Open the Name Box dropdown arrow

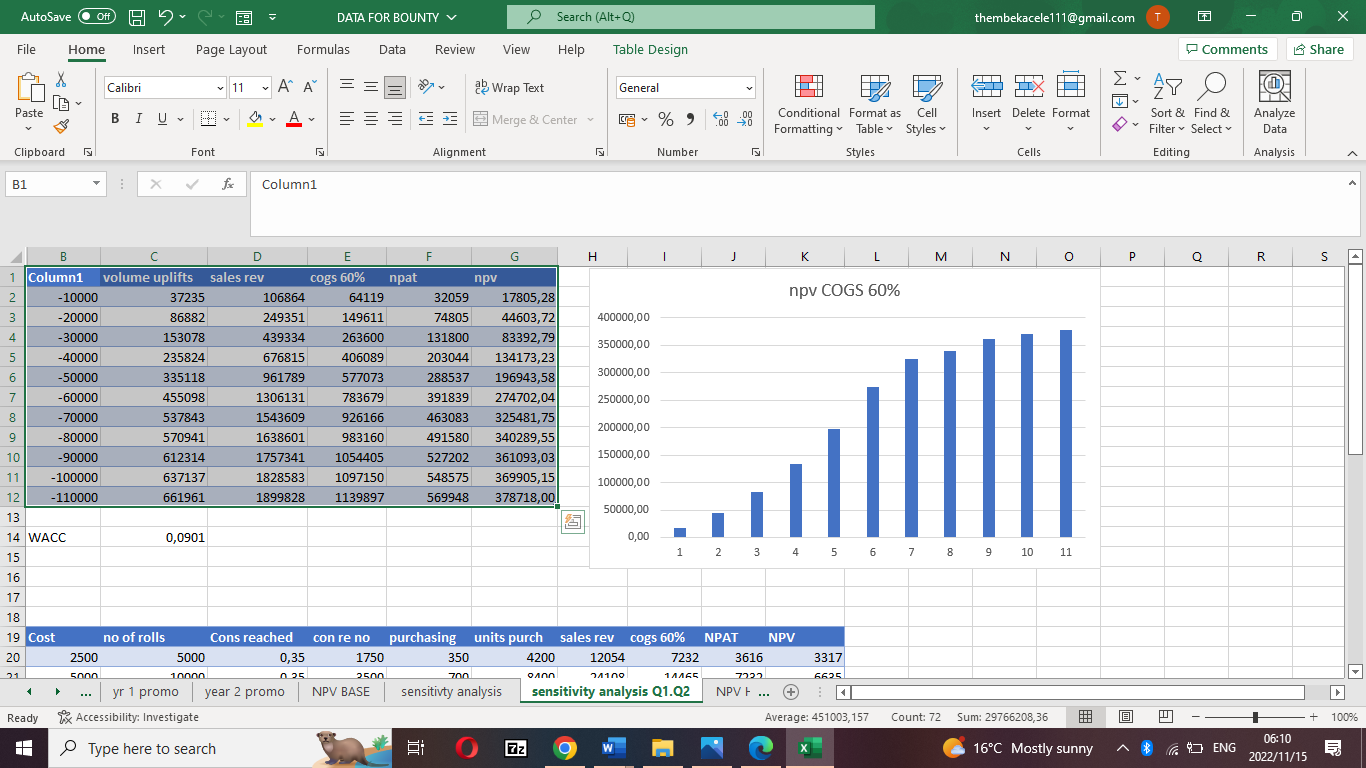96,184
